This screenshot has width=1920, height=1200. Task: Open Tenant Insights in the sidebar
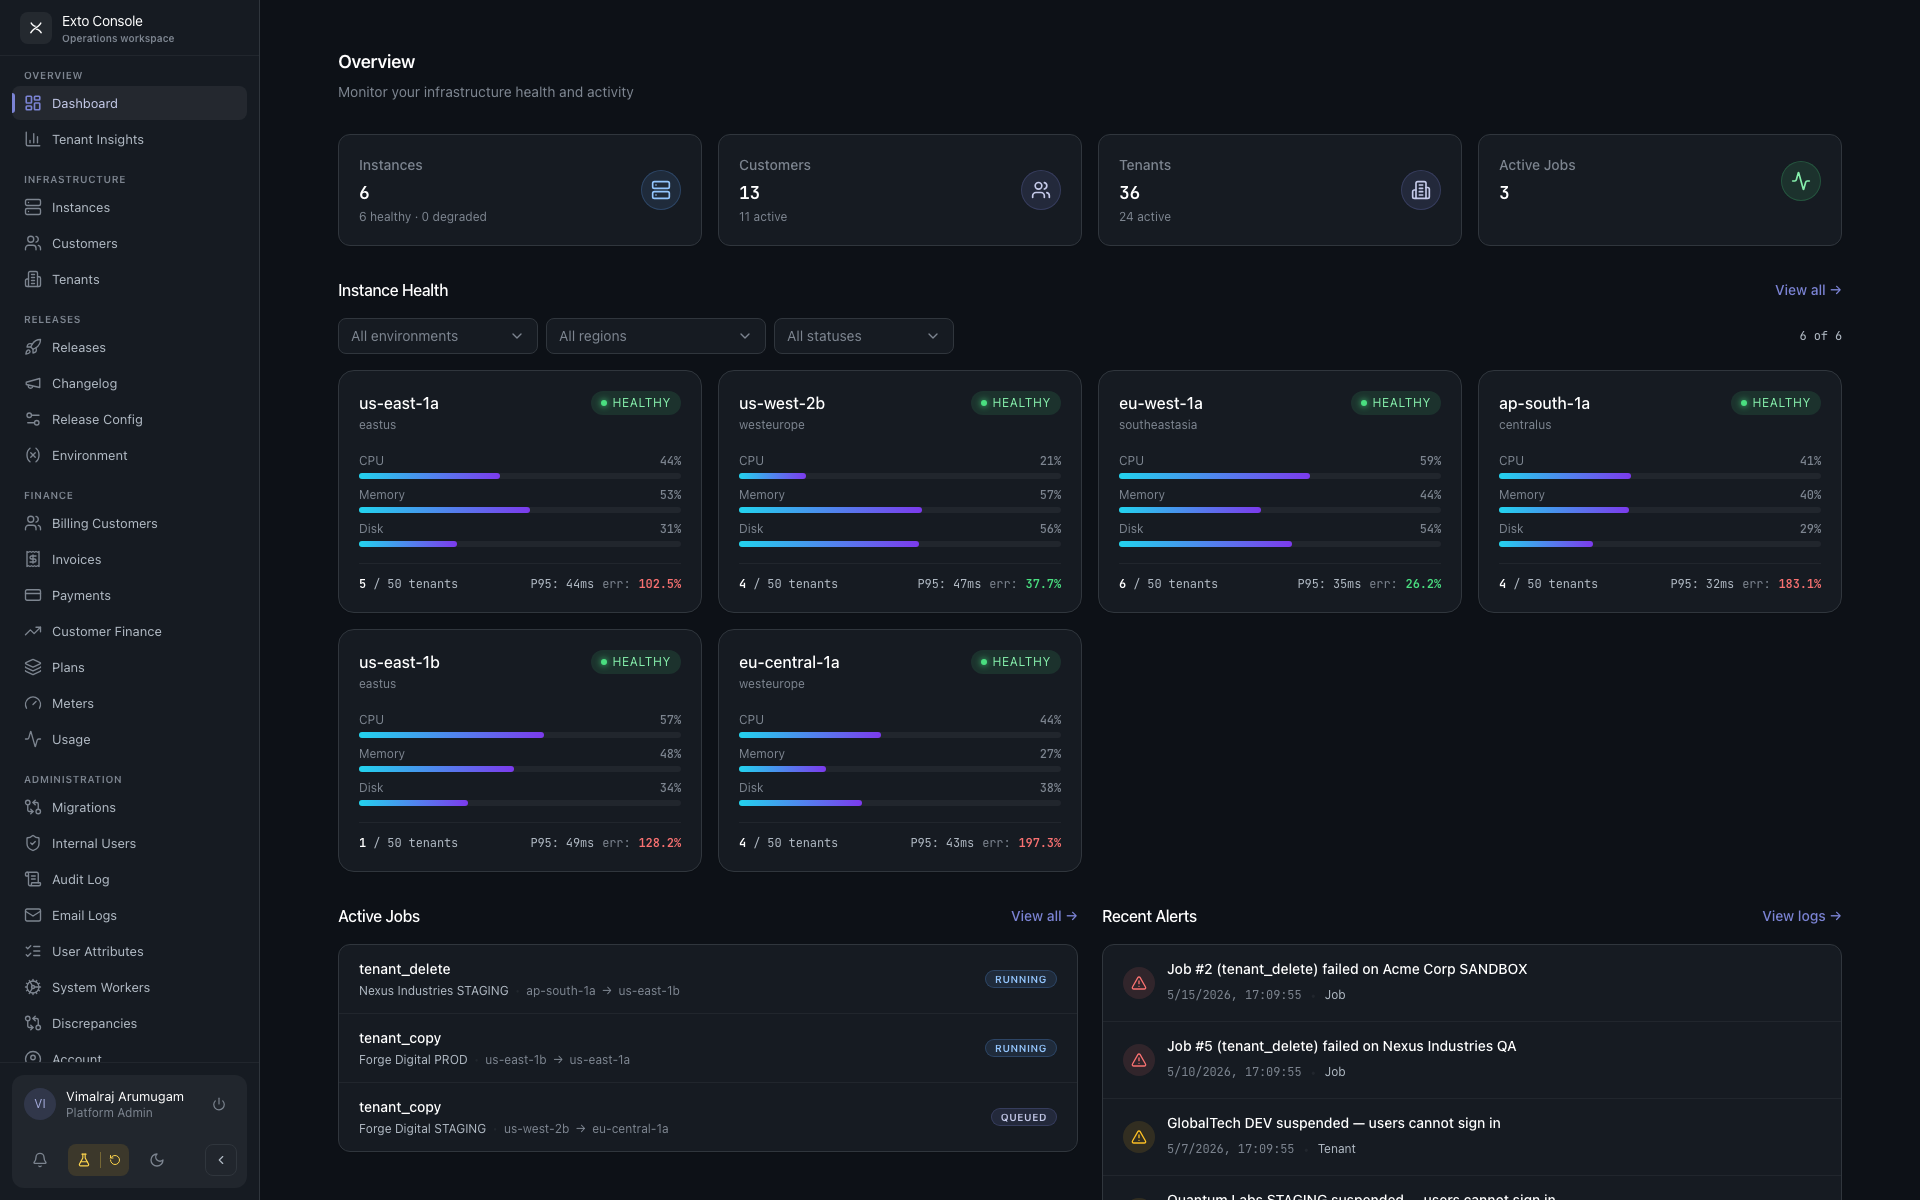pyautogui.click(x=129, y=139)
